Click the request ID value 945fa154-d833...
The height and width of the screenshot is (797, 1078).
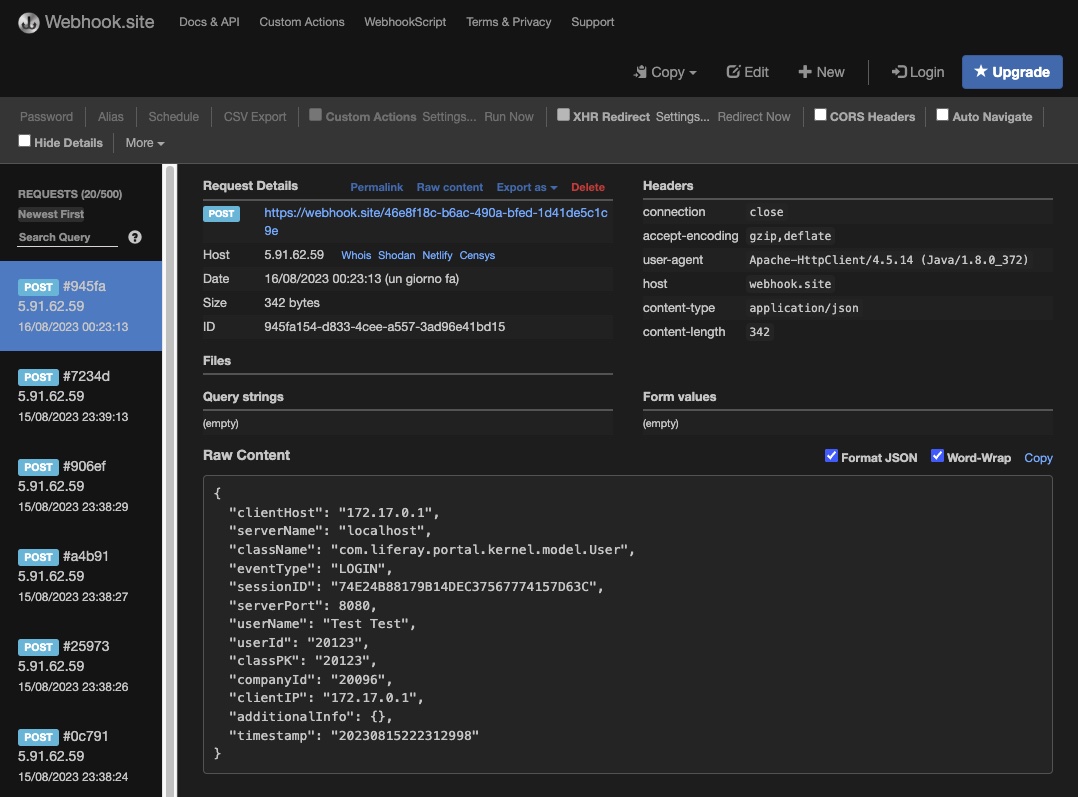pos(384,327)
